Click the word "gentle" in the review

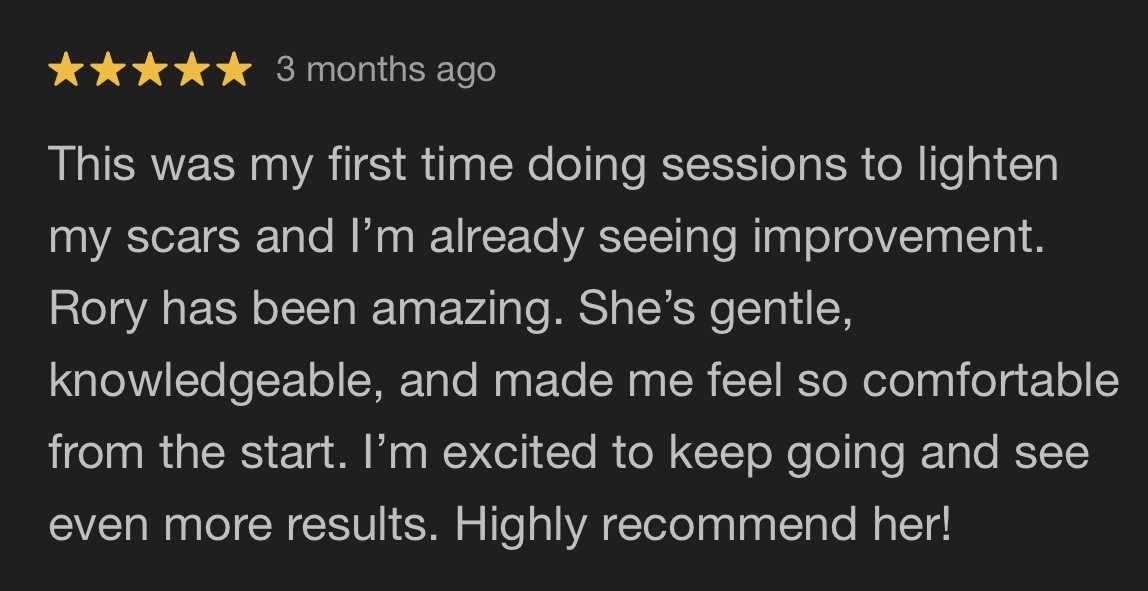click(x=780, y=310)
